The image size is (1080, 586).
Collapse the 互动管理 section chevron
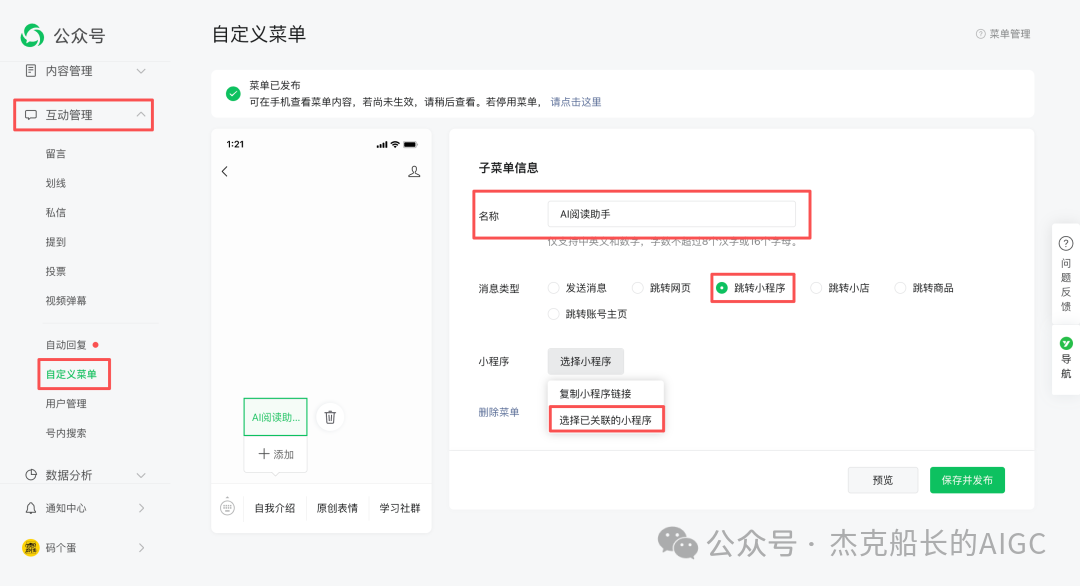coord(141,114)
